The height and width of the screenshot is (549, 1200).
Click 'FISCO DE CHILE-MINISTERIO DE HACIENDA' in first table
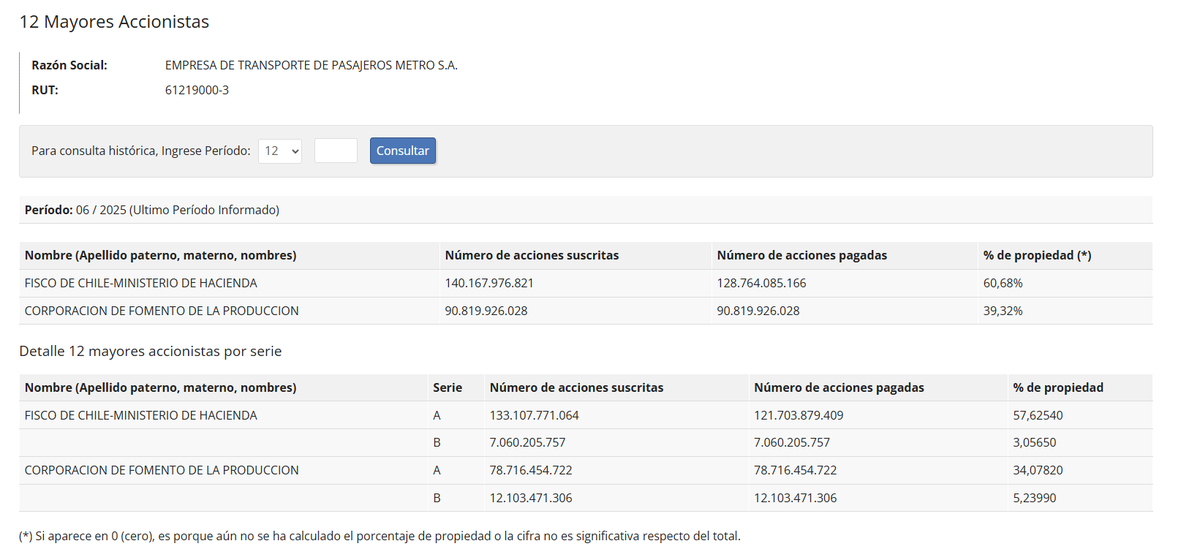point(141,283)
